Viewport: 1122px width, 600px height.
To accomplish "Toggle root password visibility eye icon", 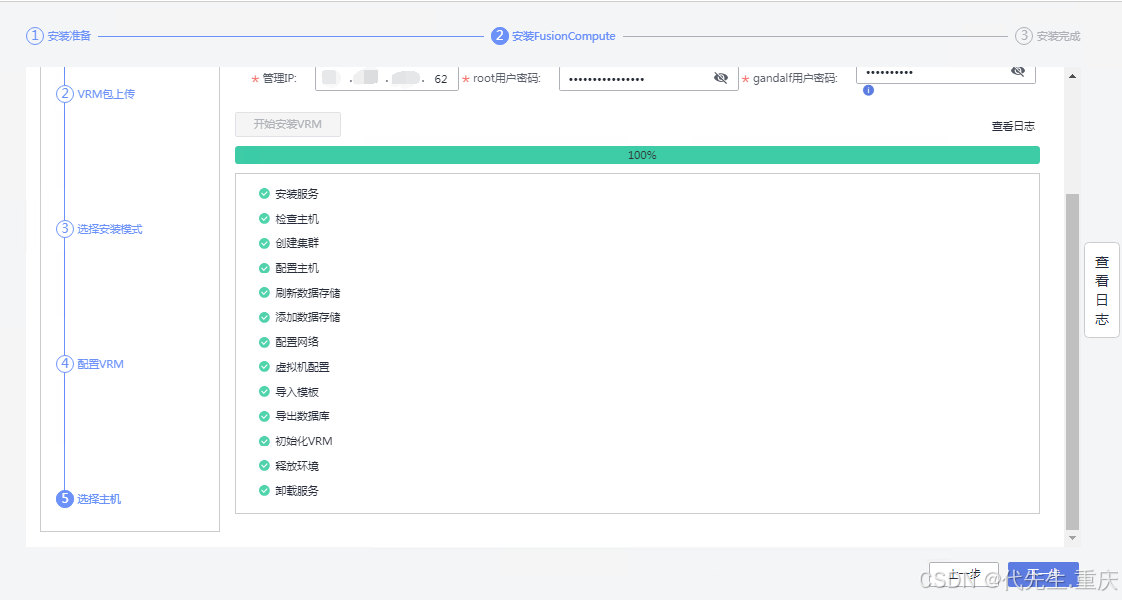I will 721,78.
